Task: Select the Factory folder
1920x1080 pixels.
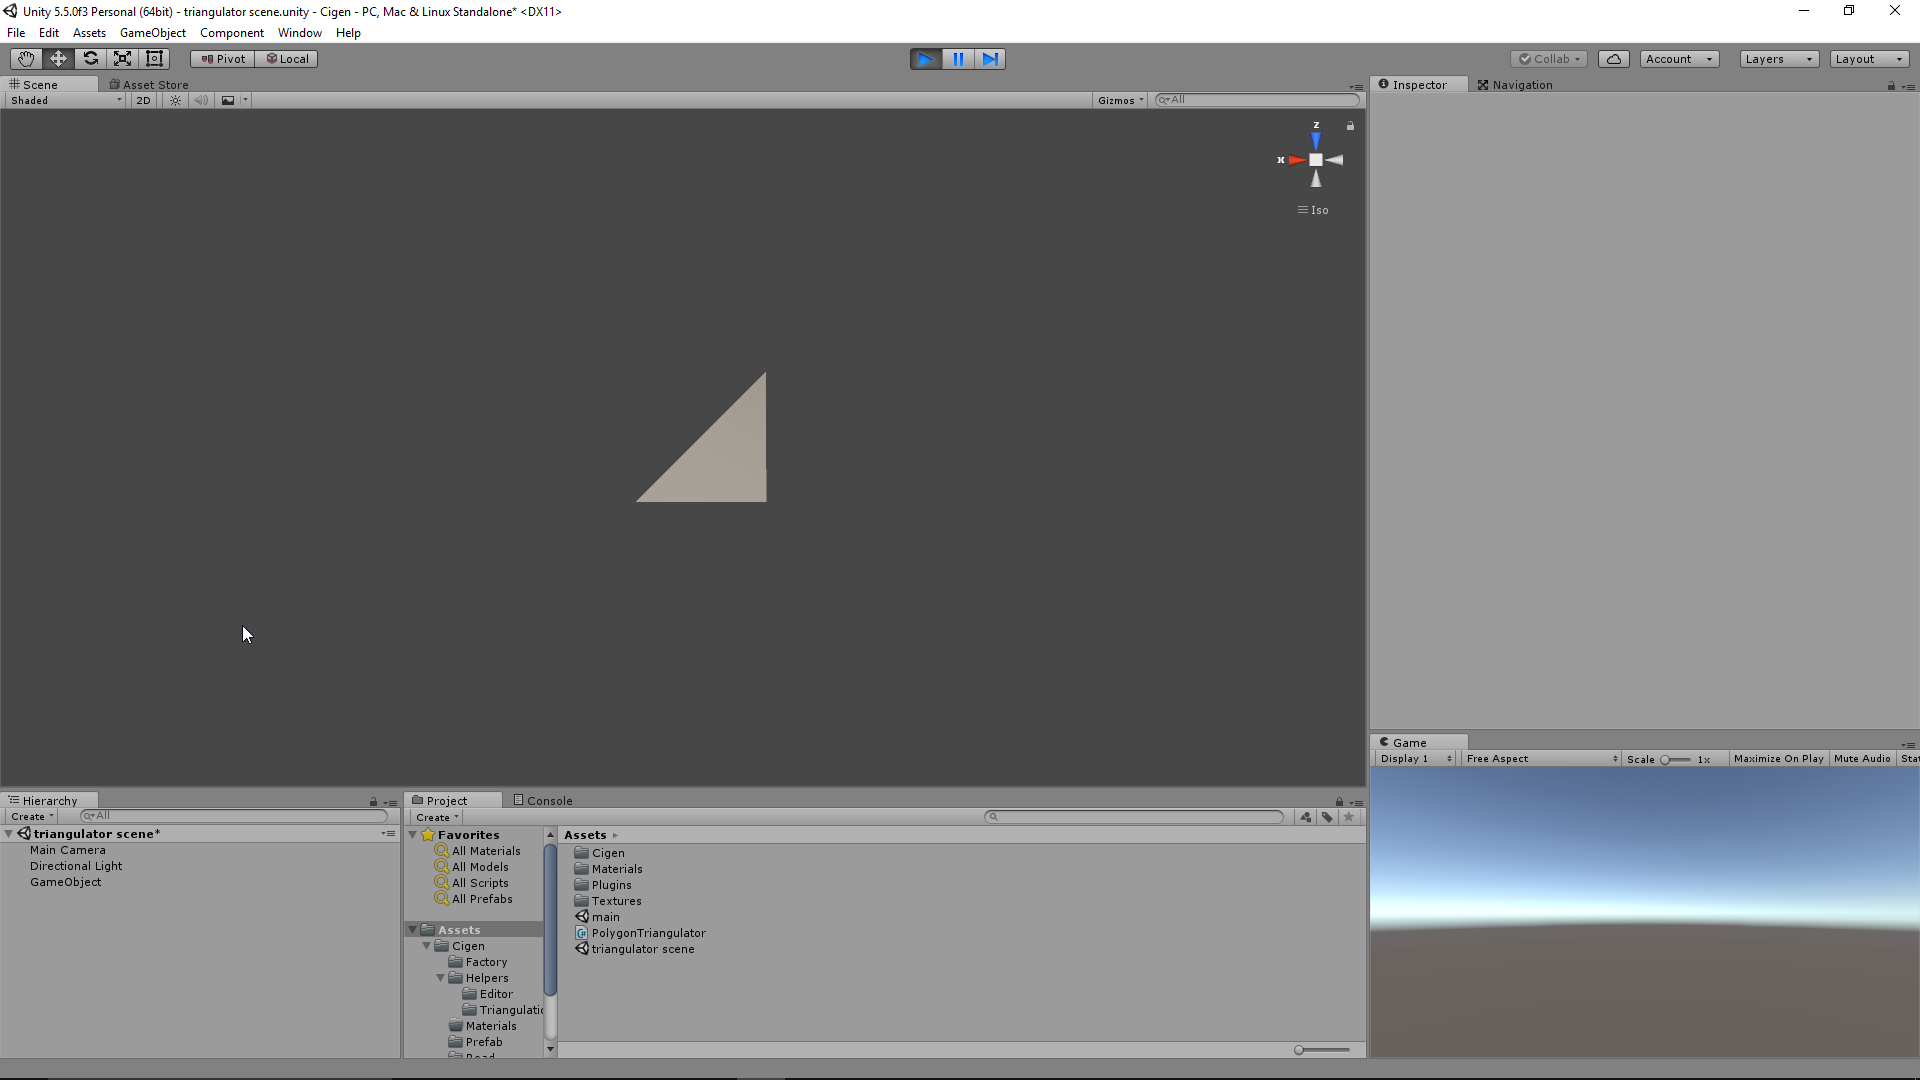Action: coord(478,962)
